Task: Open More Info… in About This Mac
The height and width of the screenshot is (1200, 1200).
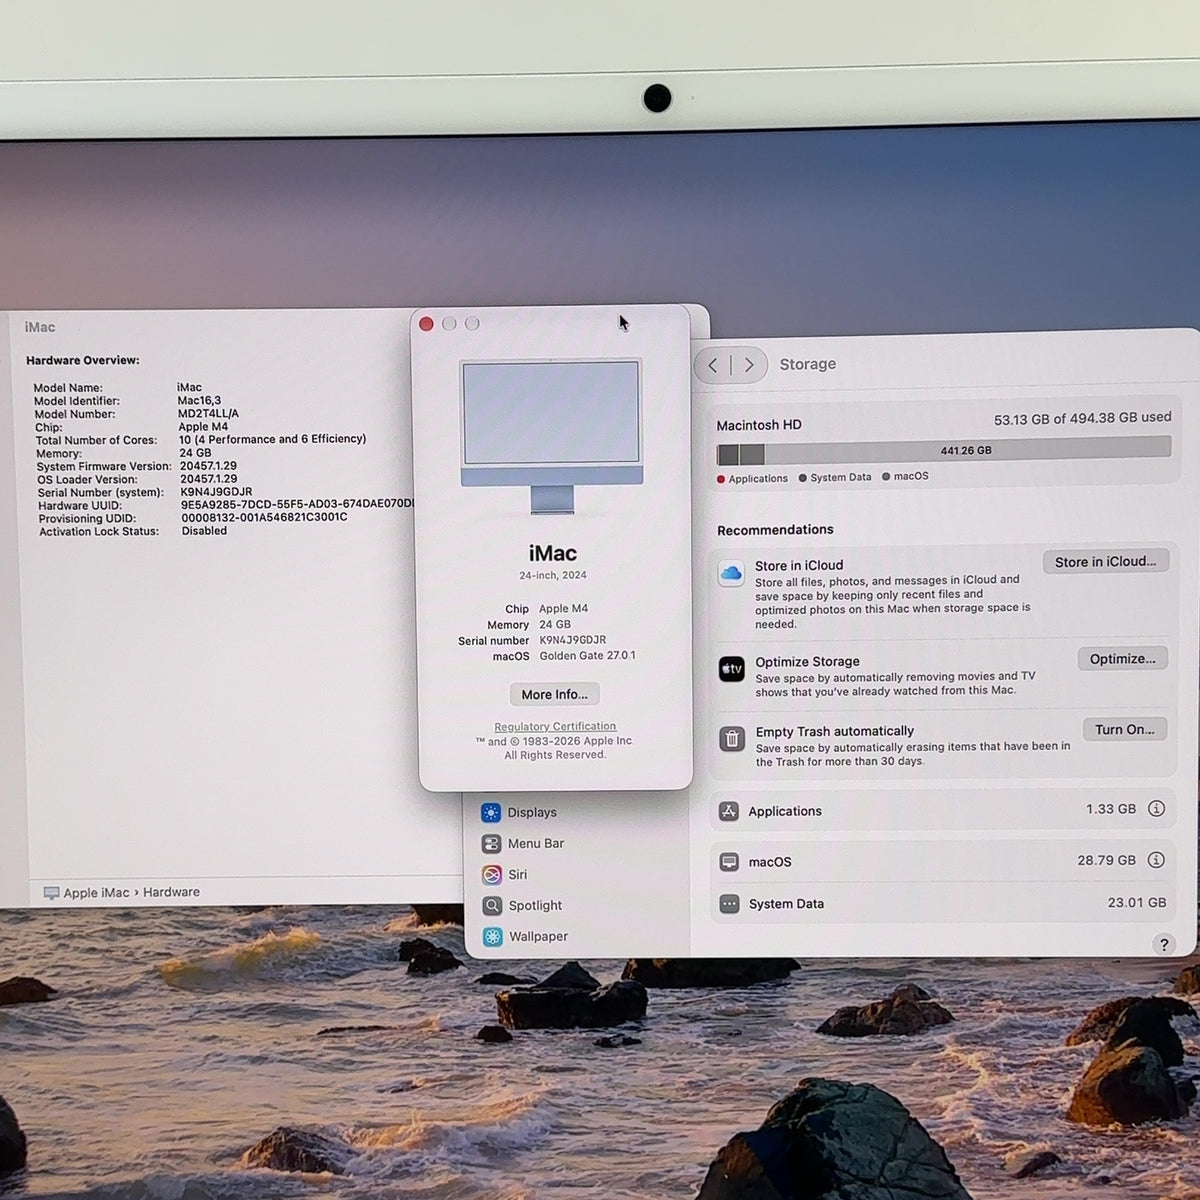Action: coord(554,694)
